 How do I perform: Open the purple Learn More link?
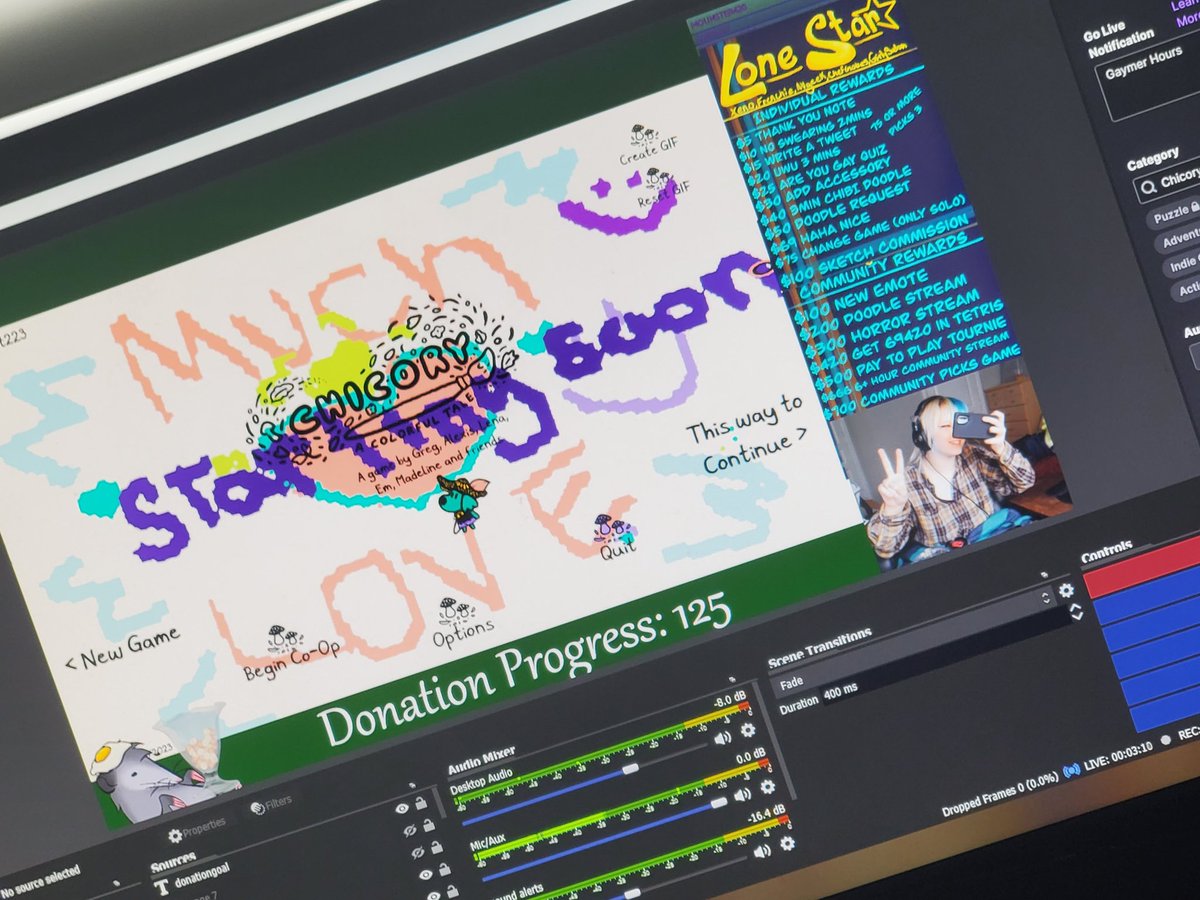[x=1185, y=12]
